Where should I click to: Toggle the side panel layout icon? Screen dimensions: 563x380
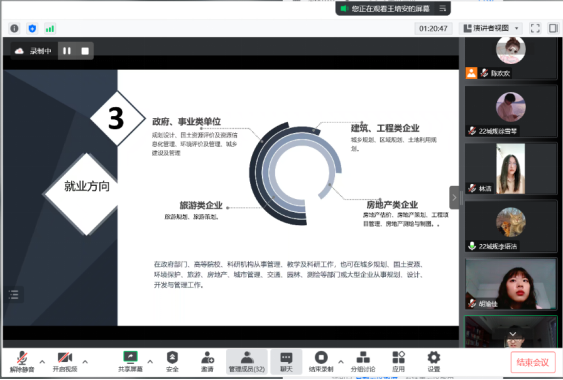pyautogui.click(x=553, y=28)
